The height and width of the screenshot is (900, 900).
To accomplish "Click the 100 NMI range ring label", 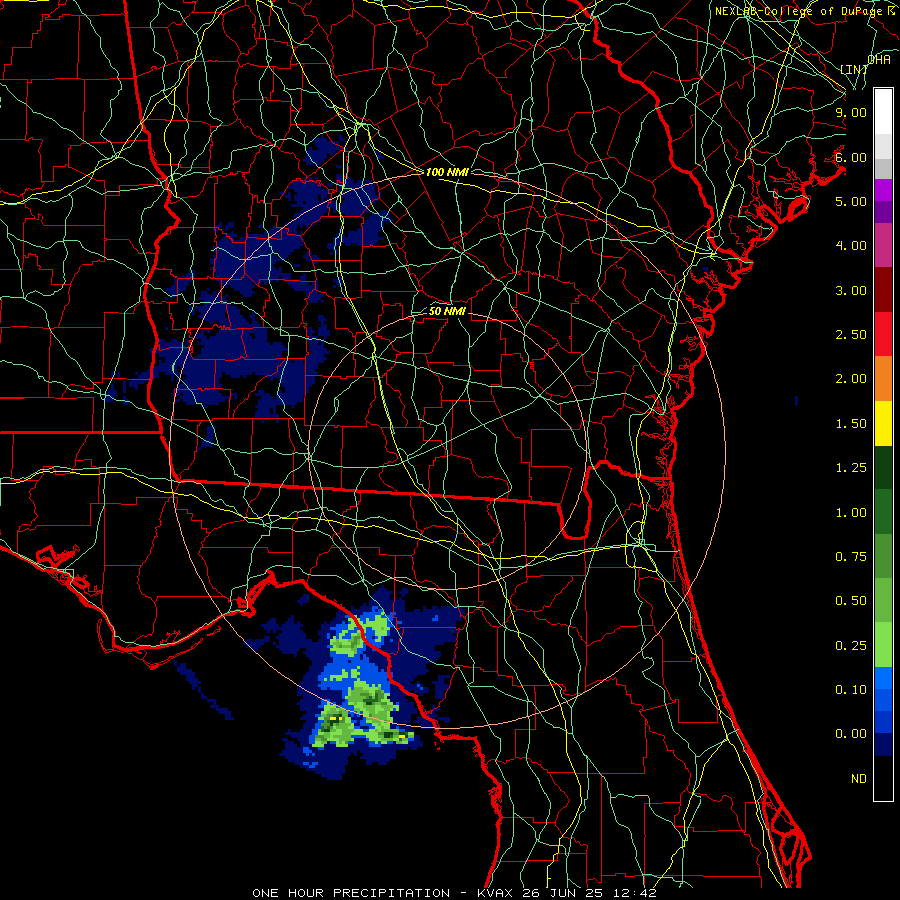I will pos(447,172).
